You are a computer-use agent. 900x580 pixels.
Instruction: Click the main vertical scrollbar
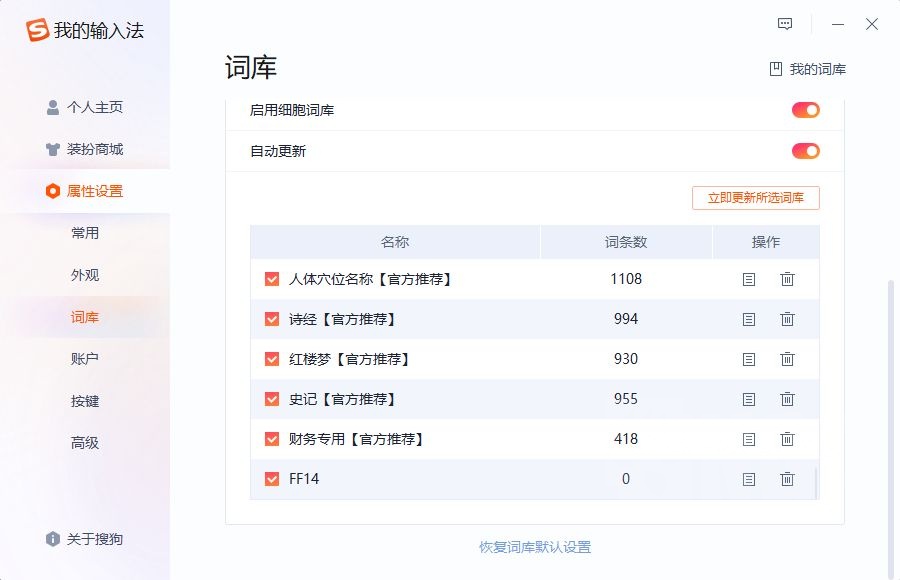892,420
